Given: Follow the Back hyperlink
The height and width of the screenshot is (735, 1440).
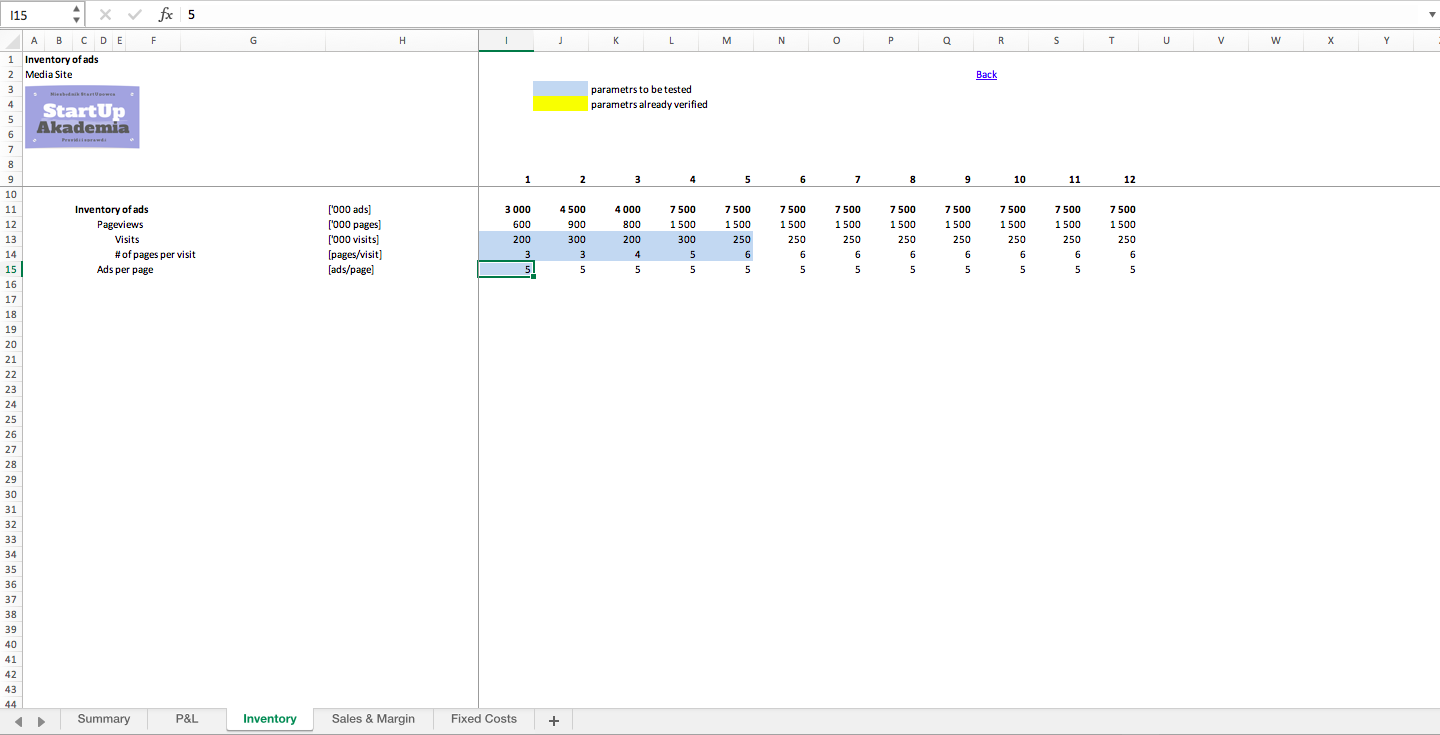Looking at the screenshot, I should tap(986, 75).
